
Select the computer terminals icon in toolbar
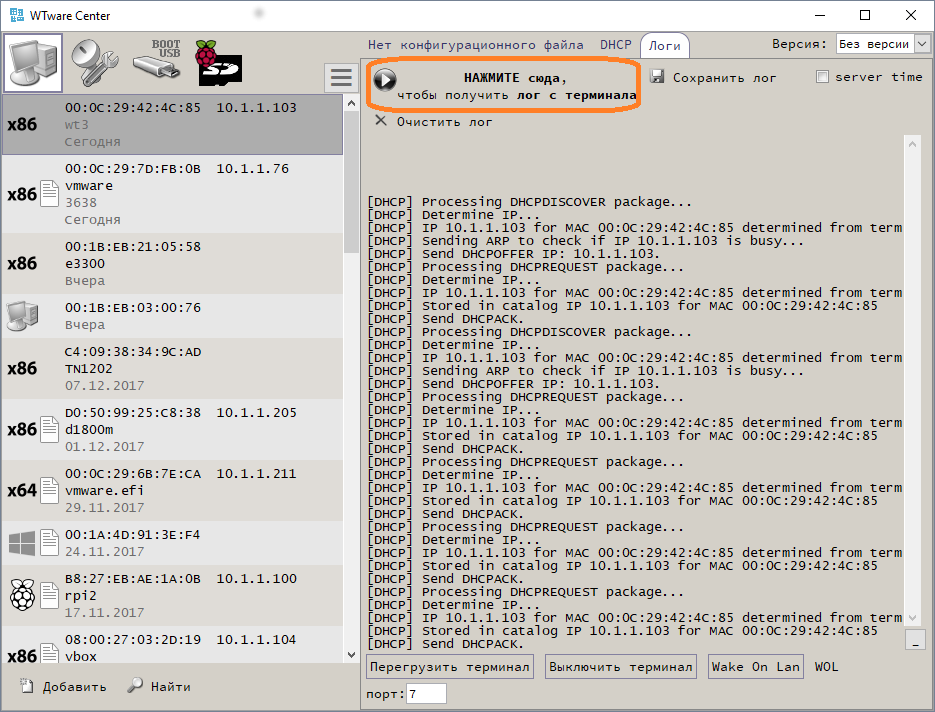tap(34, 63)
